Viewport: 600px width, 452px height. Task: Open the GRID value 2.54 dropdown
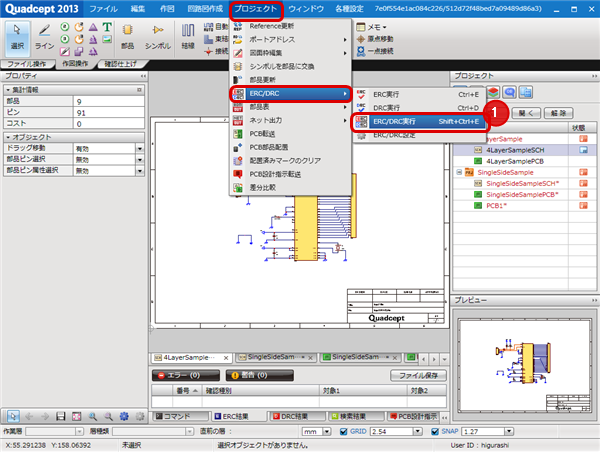[x=418, y=431]
